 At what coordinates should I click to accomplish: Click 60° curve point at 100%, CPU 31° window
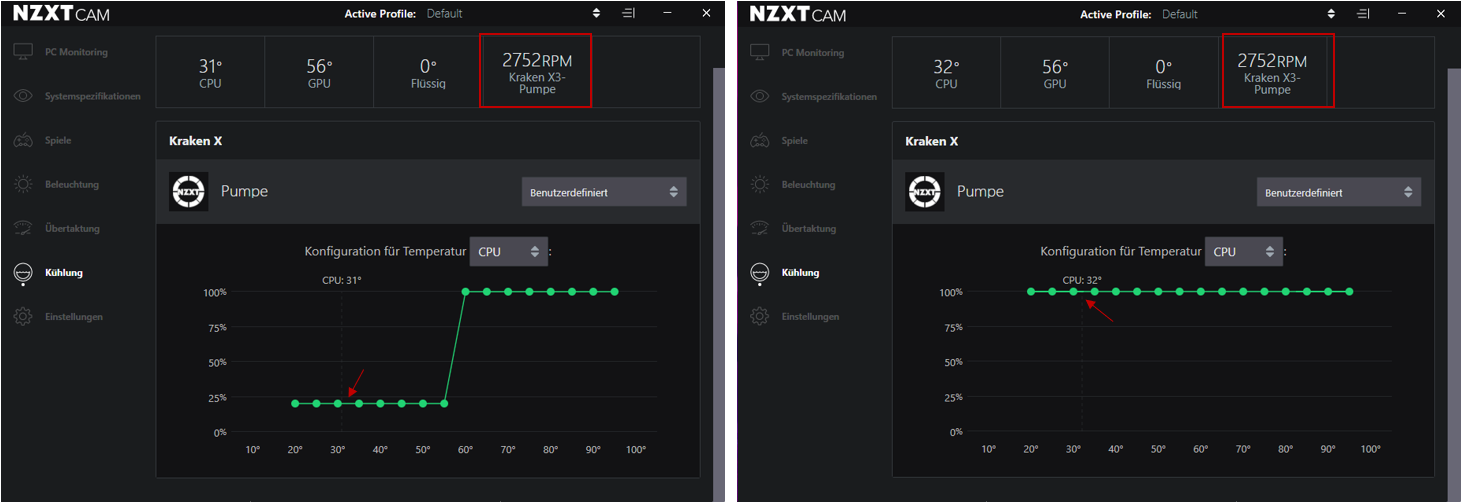click(465, 292)
